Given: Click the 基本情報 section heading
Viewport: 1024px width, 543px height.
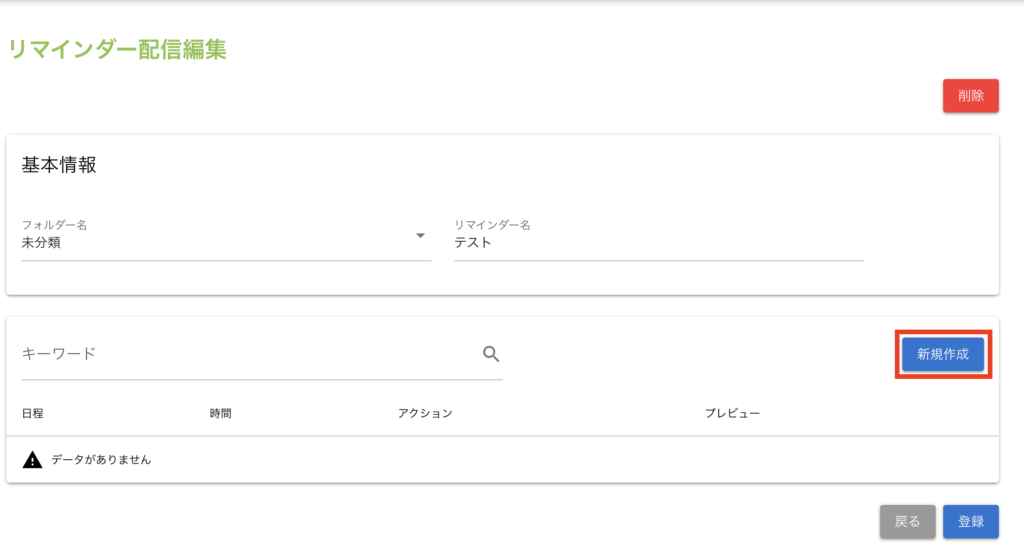Looking at the screenshot, I should (x=59, y=165).
